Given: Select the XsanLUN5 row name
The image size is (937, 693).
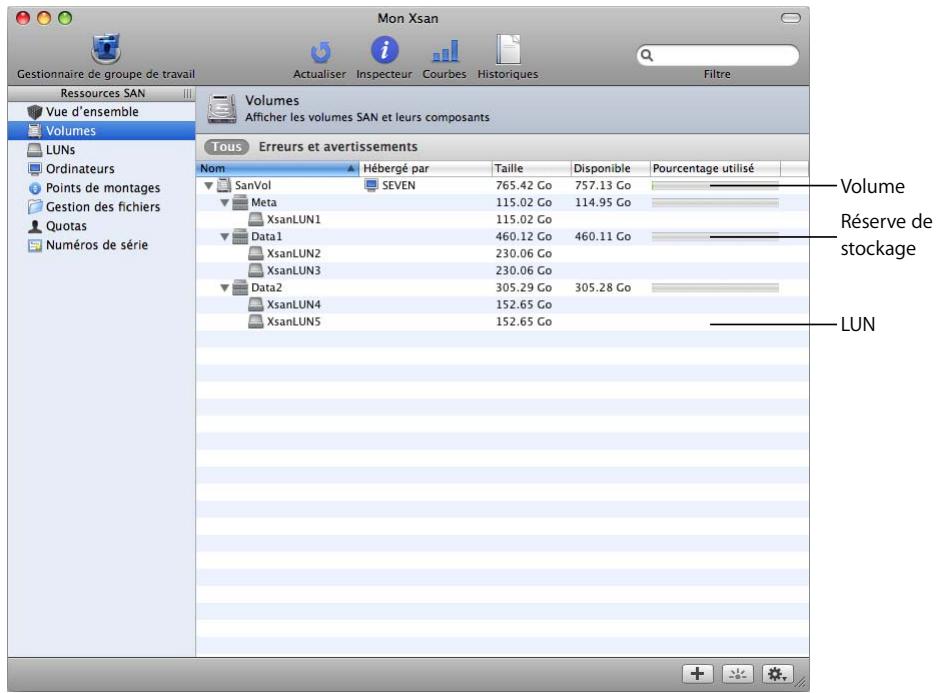Looking at the screenshot, I should point(293,322).
